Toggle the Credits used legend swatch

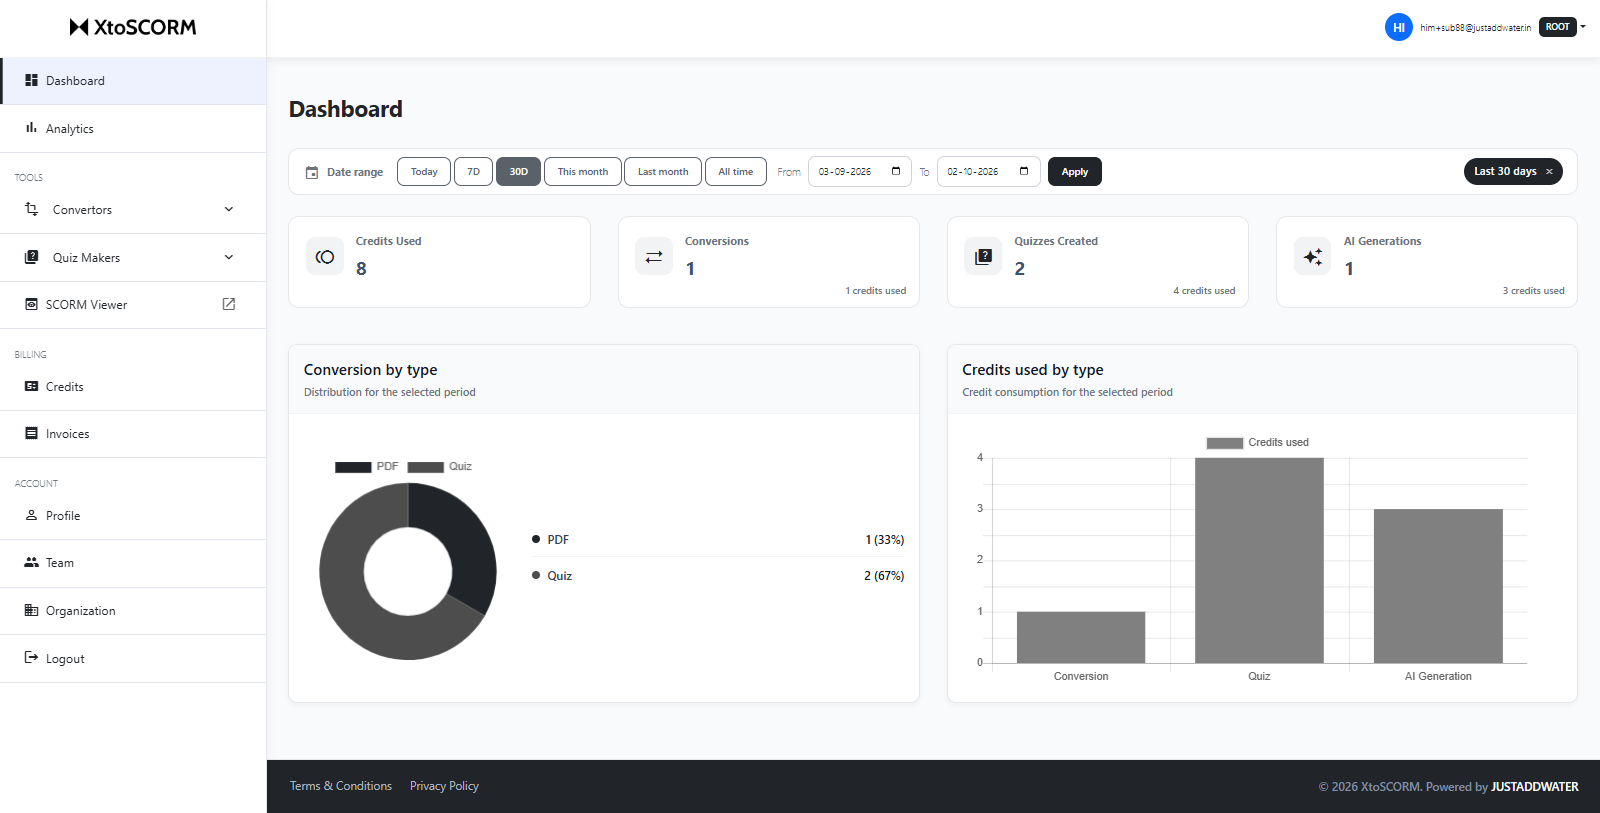click(x=1225, y=443)
